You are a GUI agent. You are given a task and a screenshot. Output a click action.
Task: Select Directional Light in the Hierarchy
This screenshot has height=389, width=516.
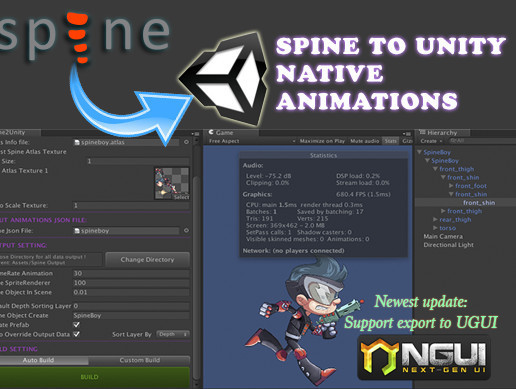pyautogui.click(x=448, y=245)
